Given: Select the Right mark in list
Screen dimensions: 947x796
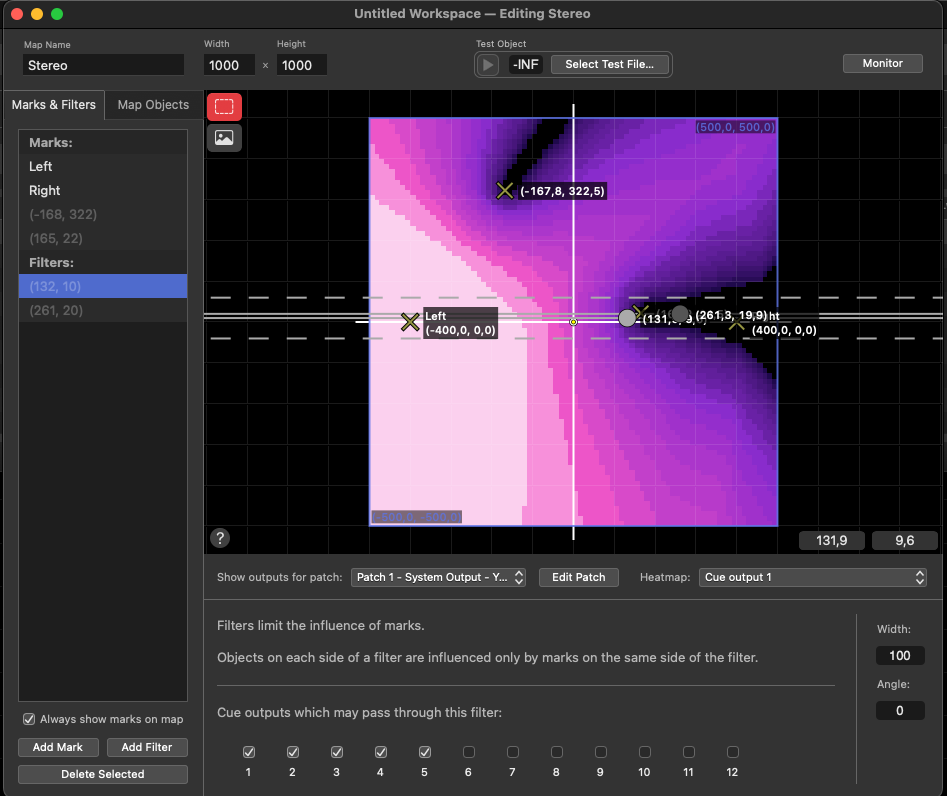Looking at the screenshot, I should click(x=45, y=190).
